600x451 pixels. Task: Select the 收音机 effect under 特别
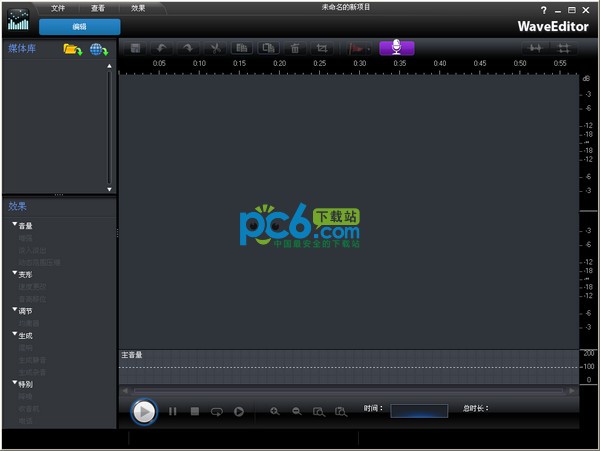[29, 409]
